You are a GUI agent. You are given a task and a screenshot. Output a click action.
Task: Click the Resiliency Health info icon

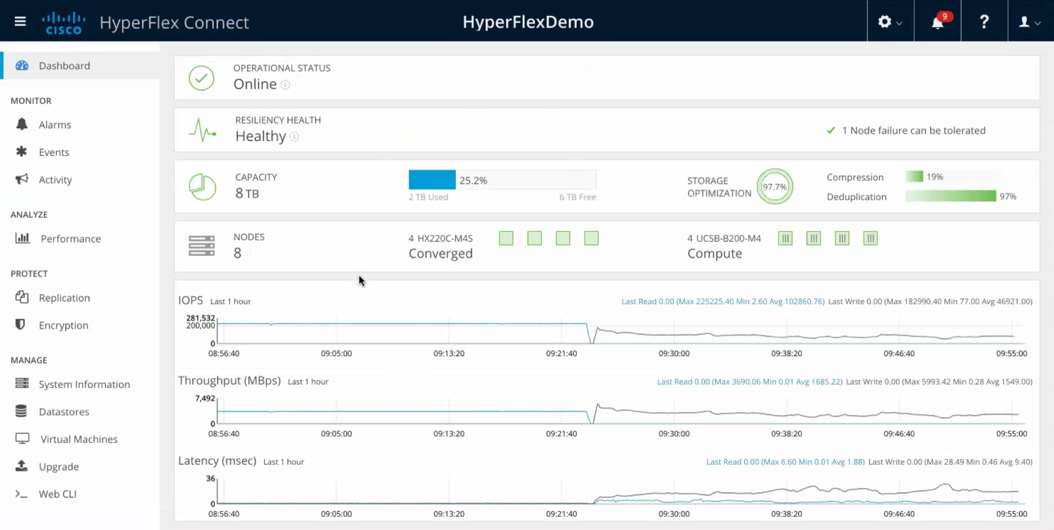pos(294,137)
